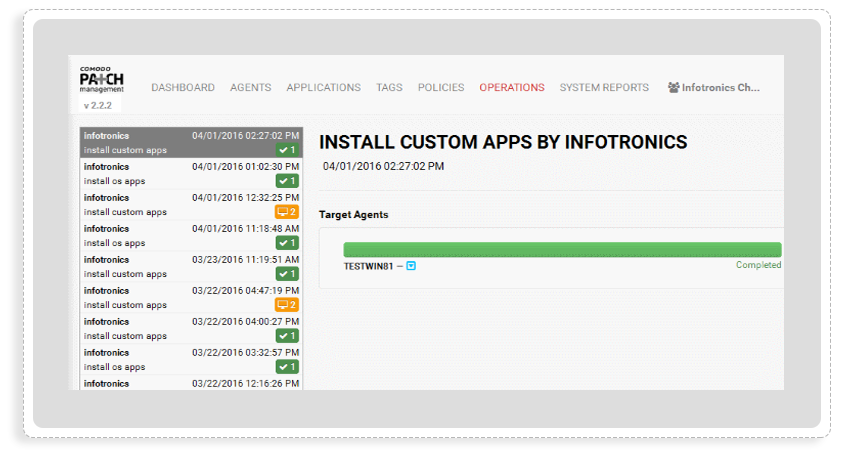Expand the TESTWIN81 agent details arrow
850x450 pixels.
point(411,266)
